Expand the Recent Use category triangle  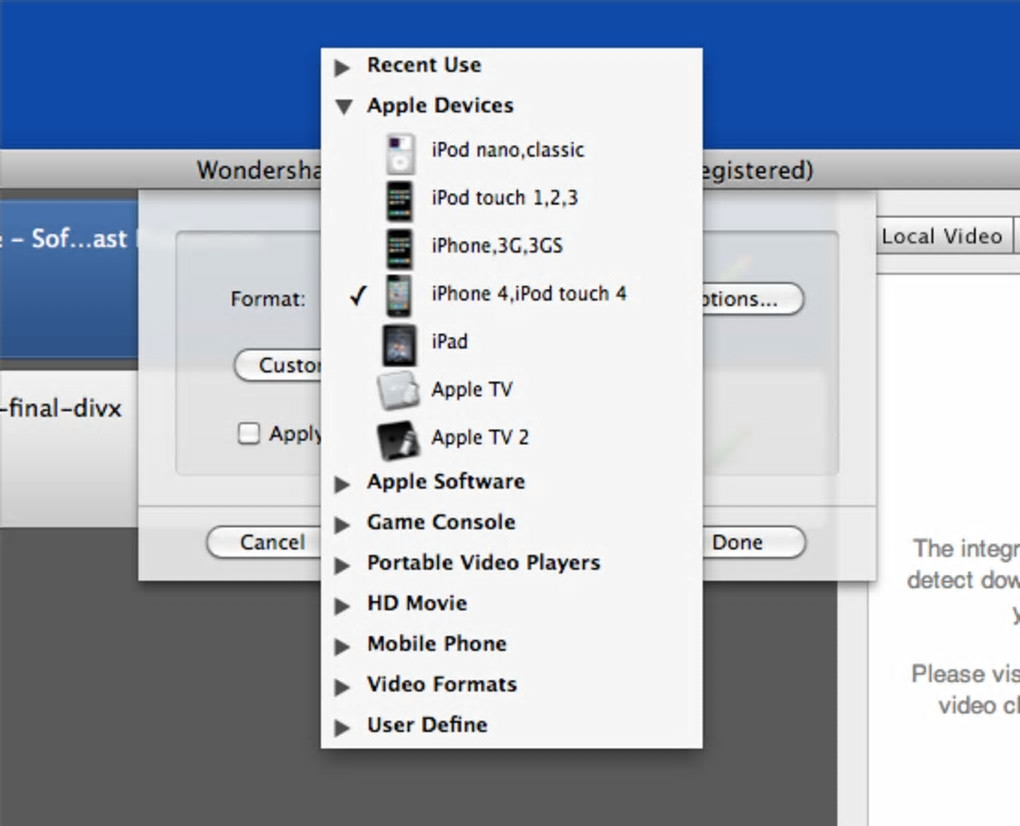[342, 67]
